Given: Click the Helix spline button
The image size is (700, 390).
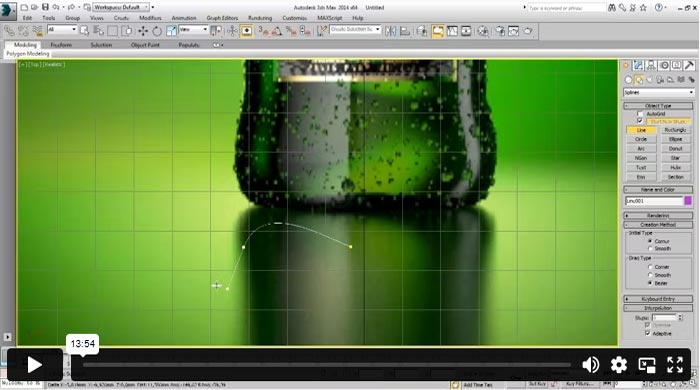Looking at the screenshot, I should [675, 167].
